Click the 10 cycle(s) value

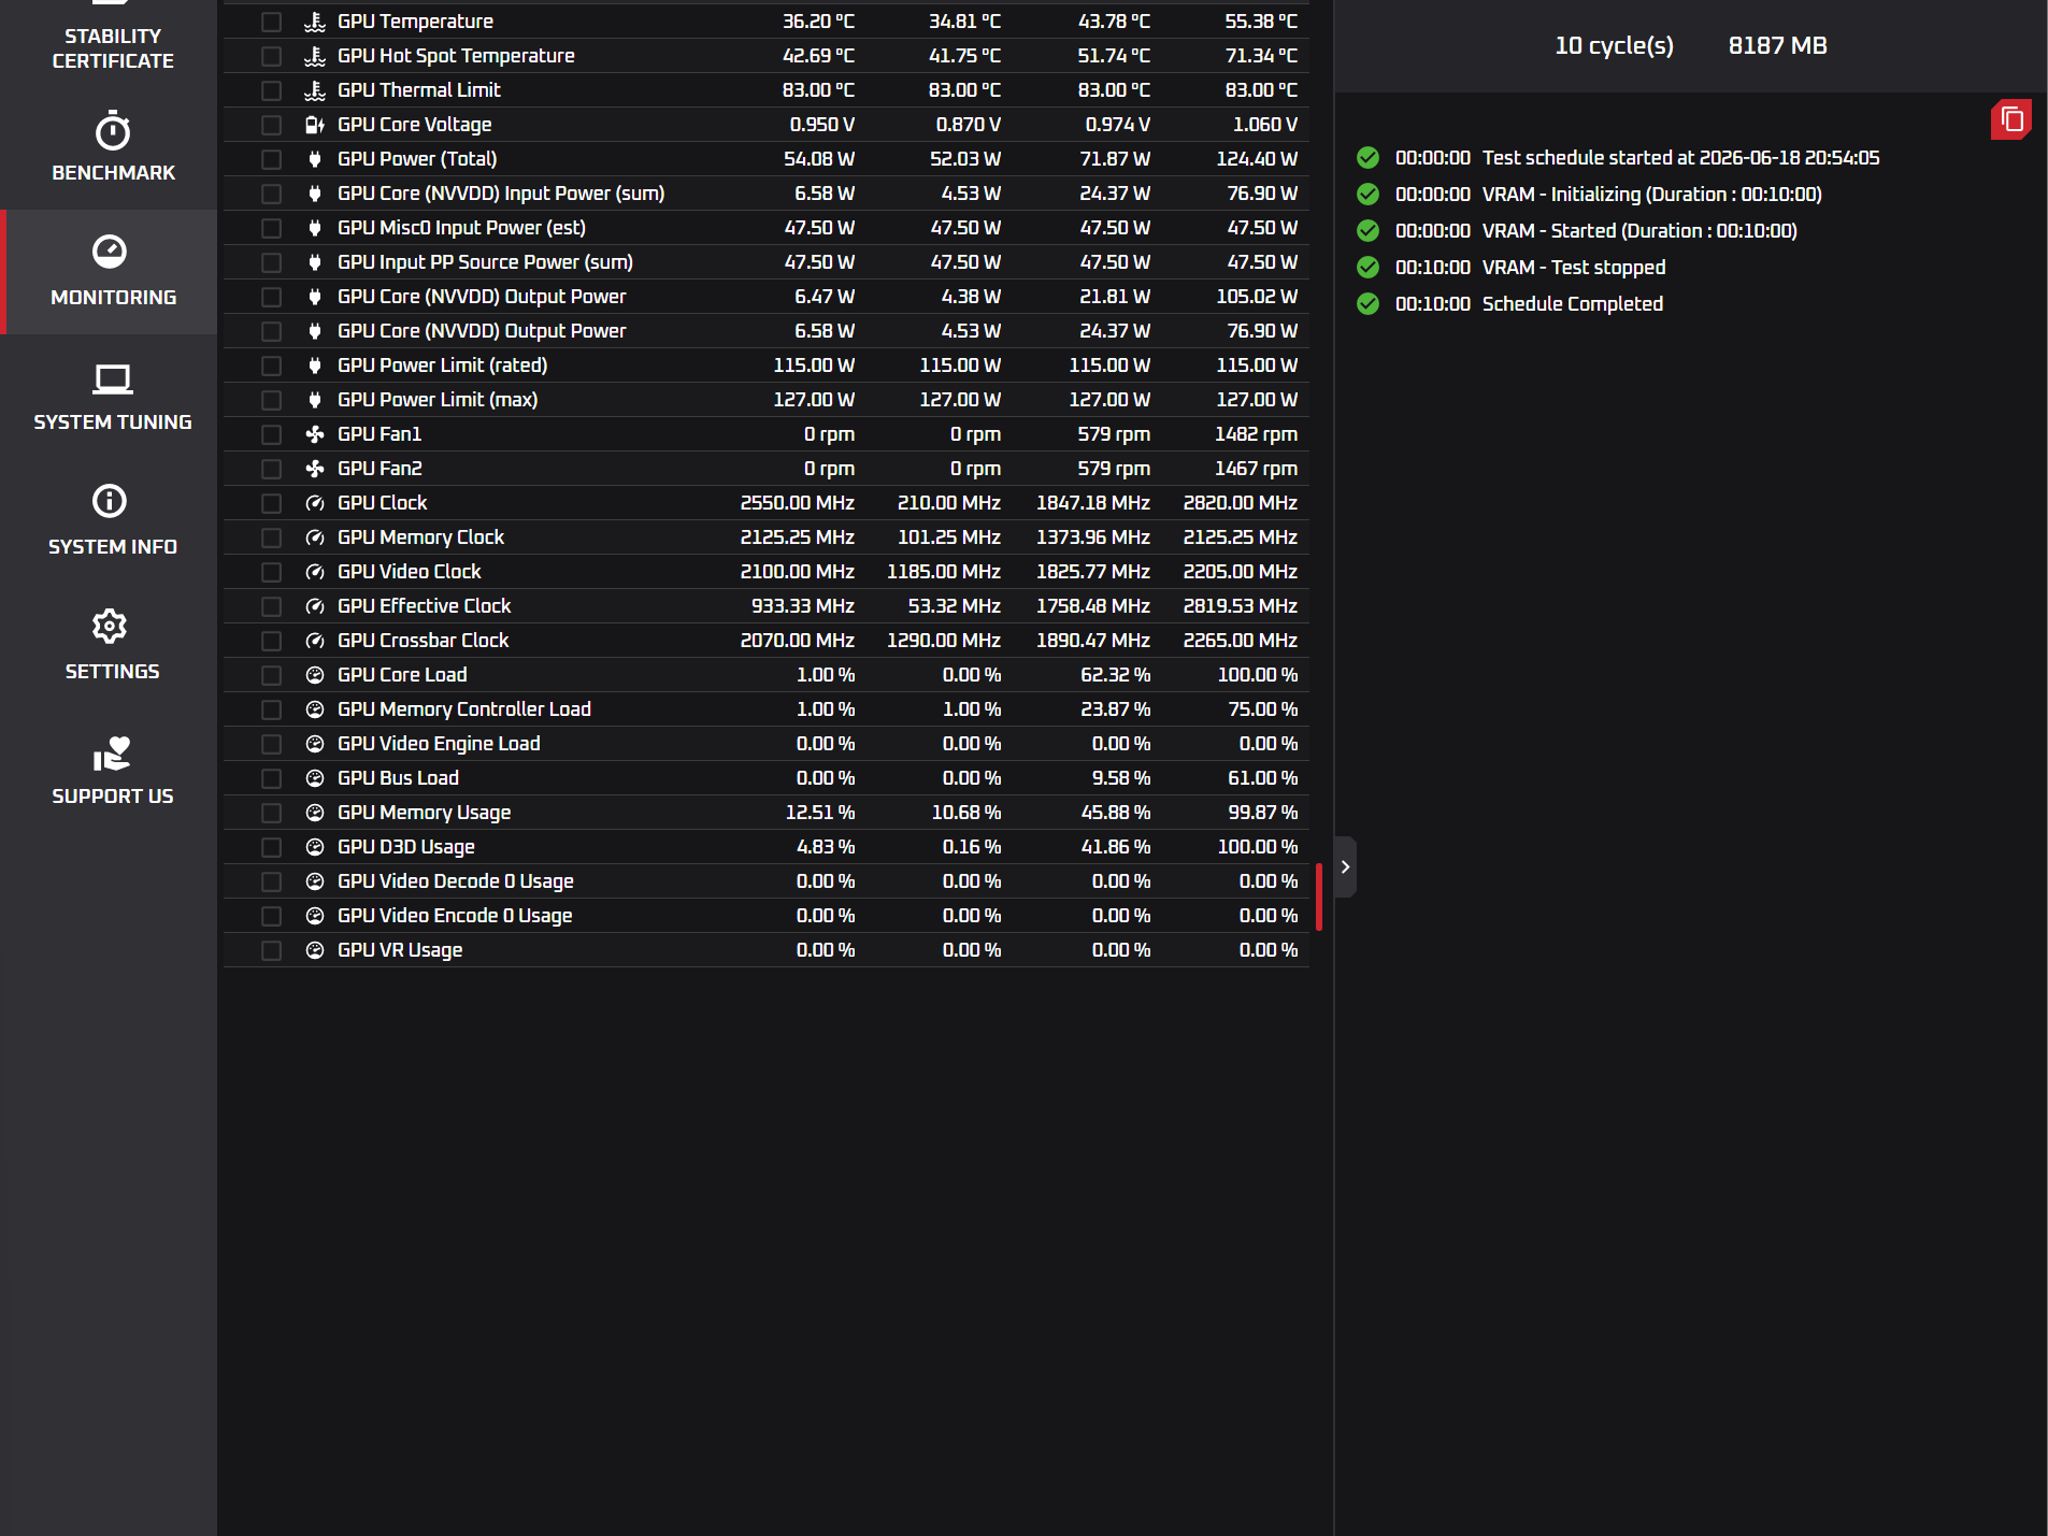click(1614, 46)
